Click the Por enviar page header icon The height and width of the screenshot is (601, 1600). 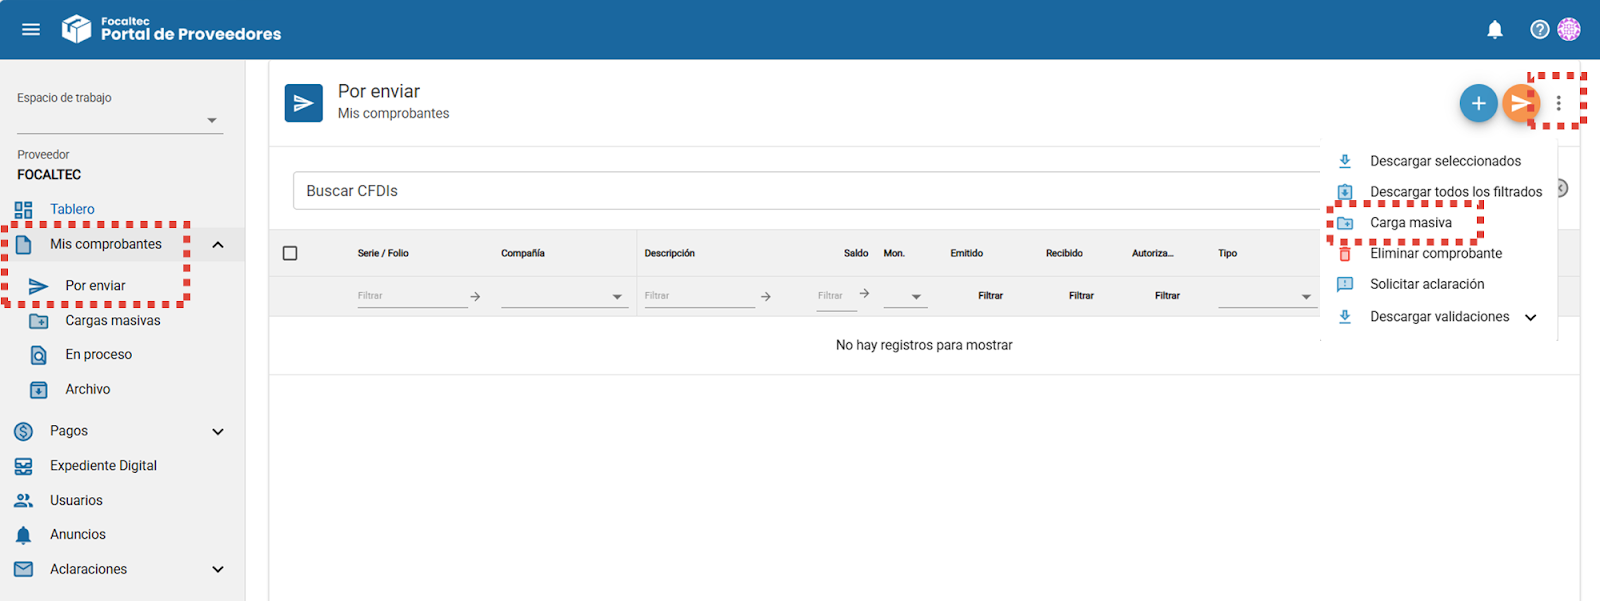click(x=303, y=103)
